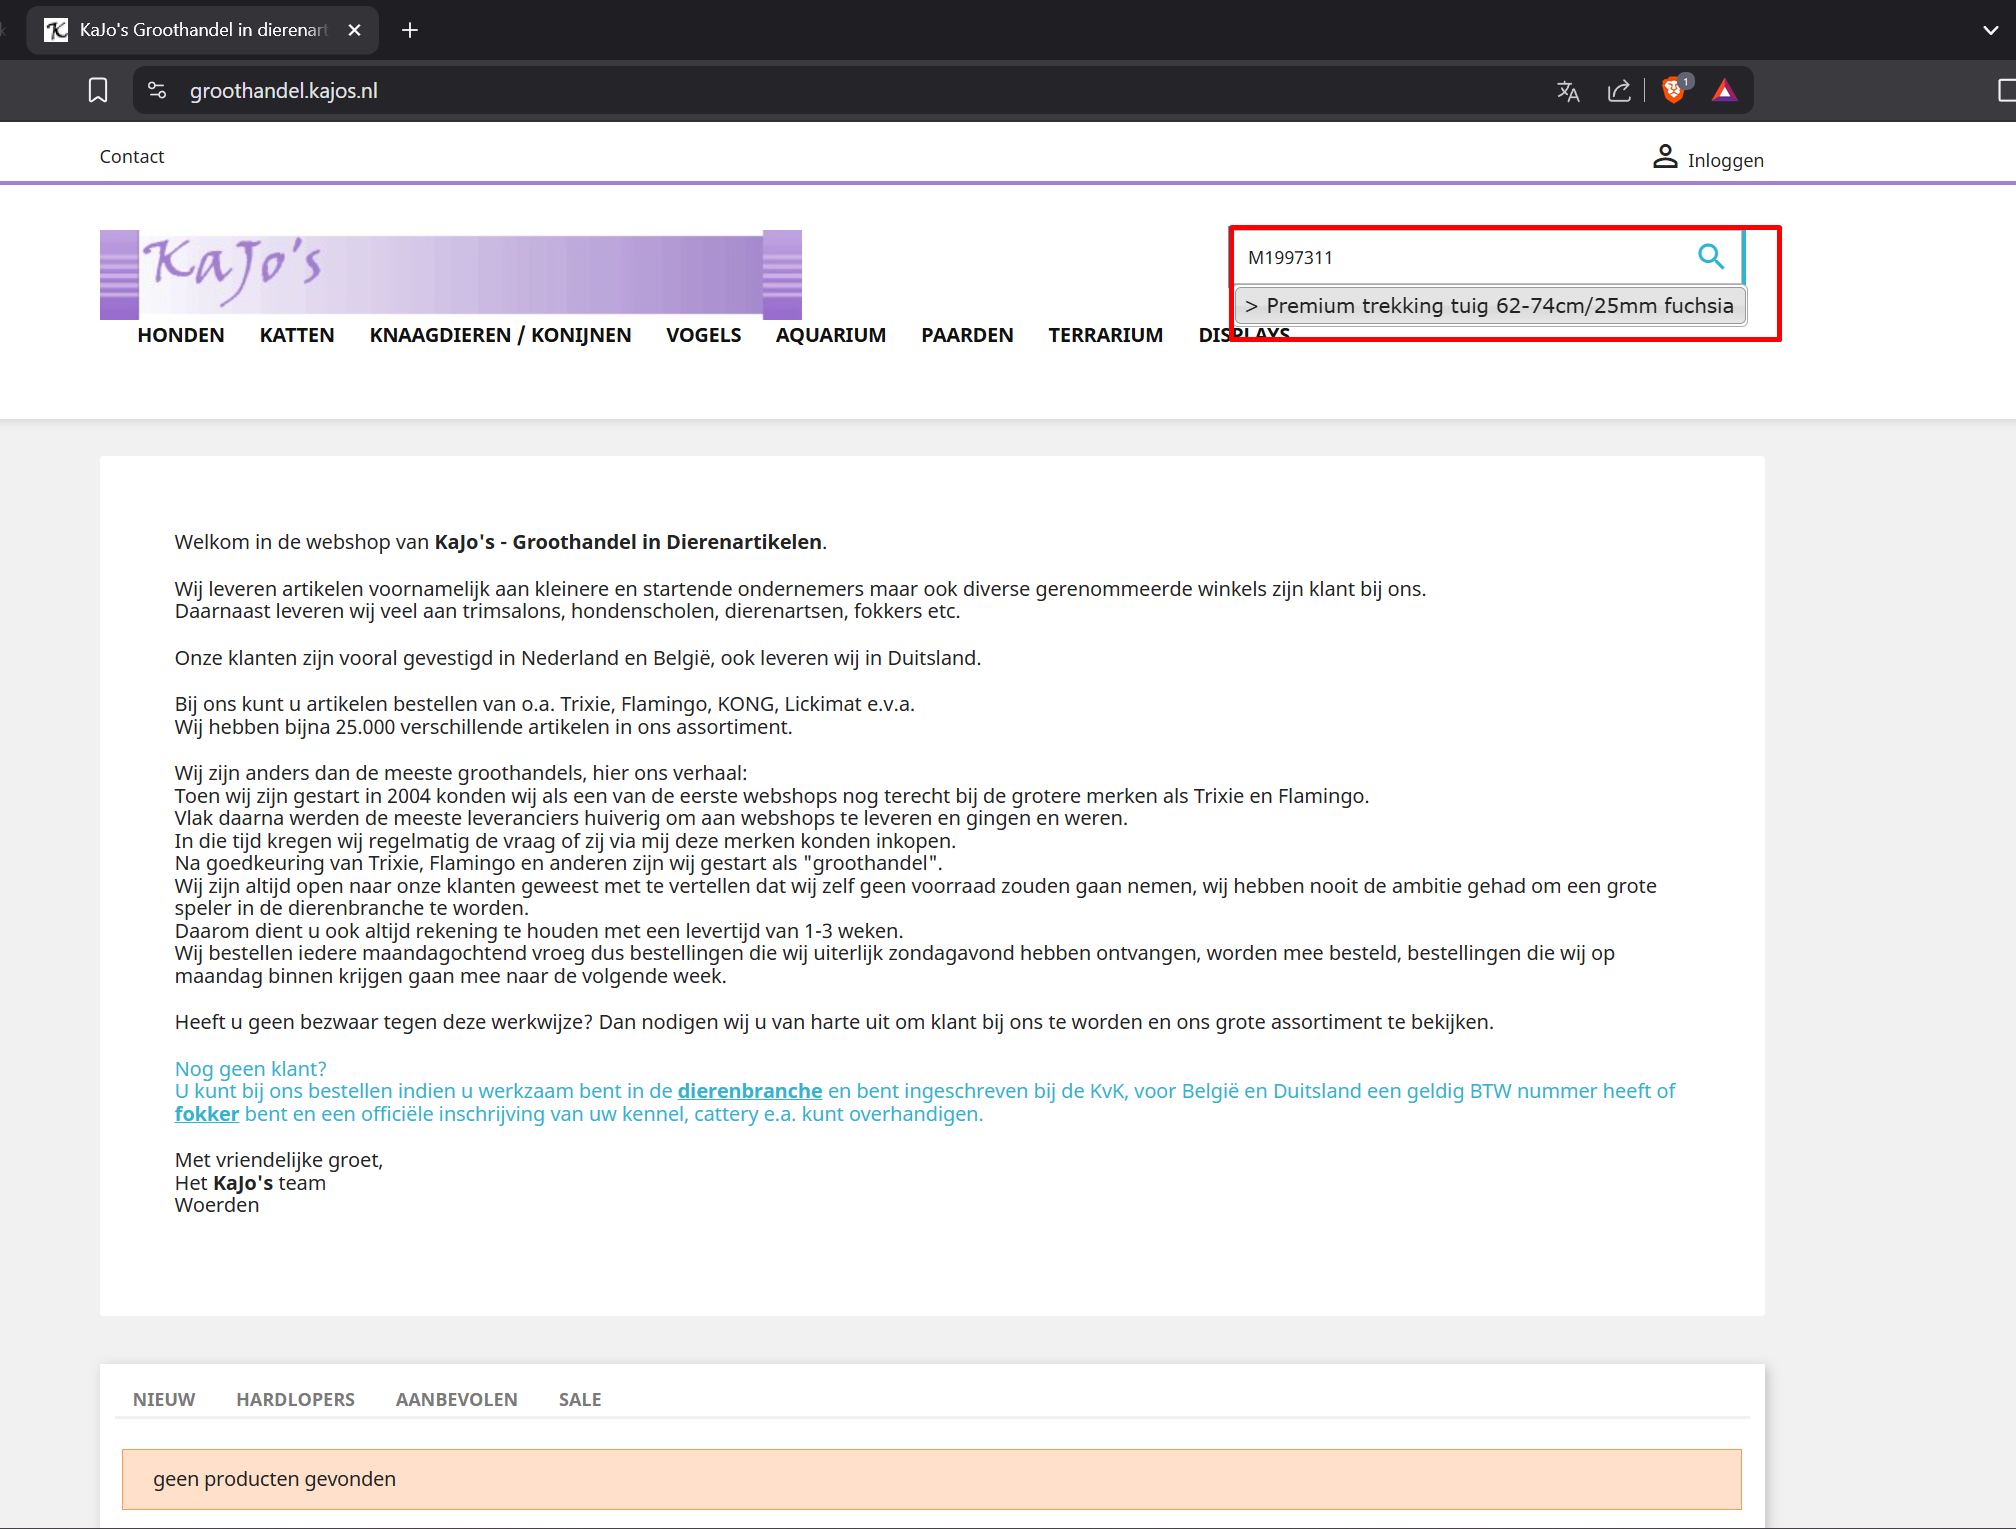Open a new browser tab
This screenshot has width=2016, height=1529.
tap(409, 30)
